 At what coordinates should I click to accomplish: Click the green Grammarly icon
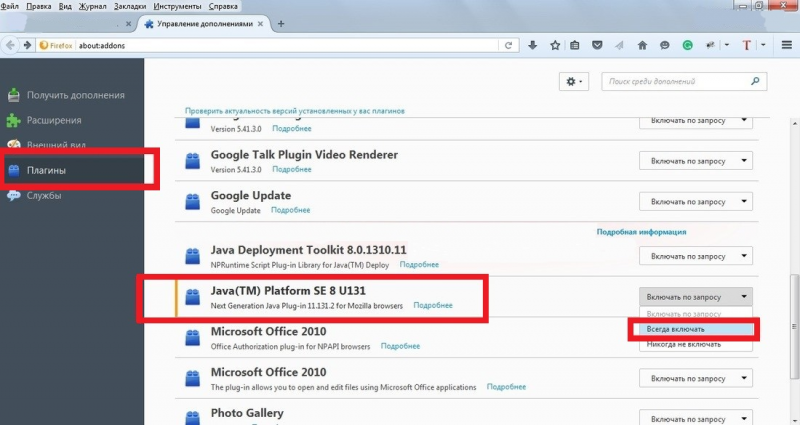pos(687,45)
